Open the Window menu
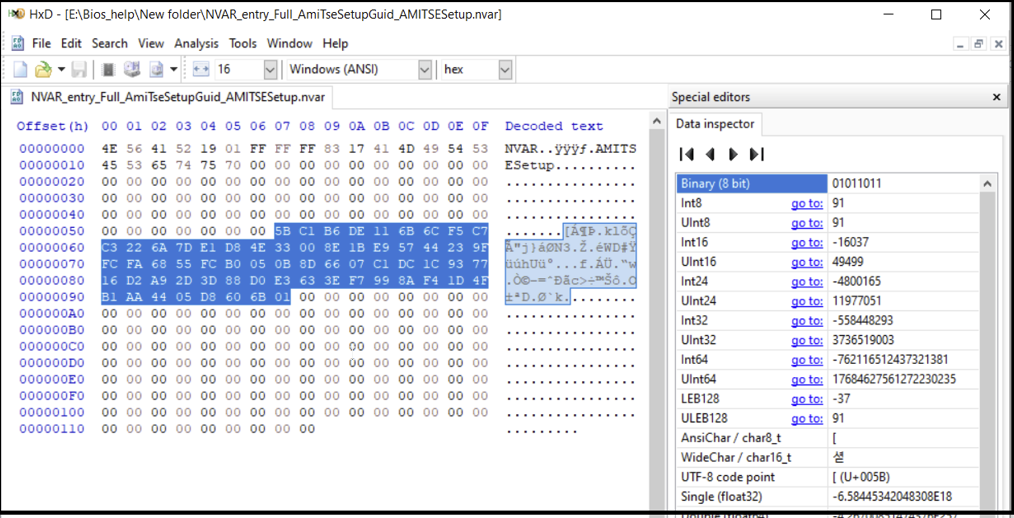Image resolution: width=1014 pixels, height=518 pixels. 289,43
